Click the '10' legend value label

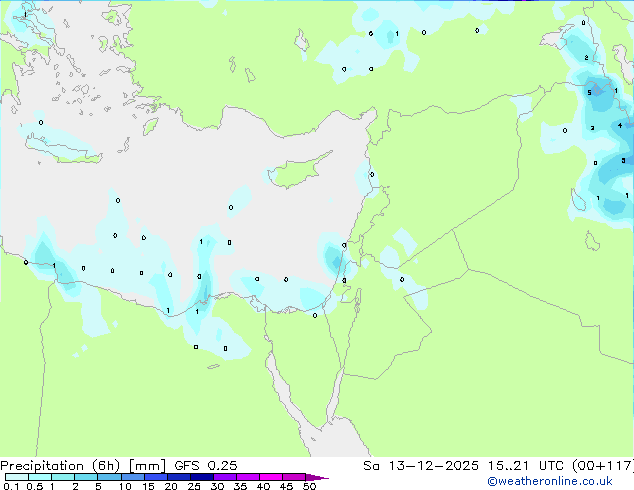click(125, 486)
